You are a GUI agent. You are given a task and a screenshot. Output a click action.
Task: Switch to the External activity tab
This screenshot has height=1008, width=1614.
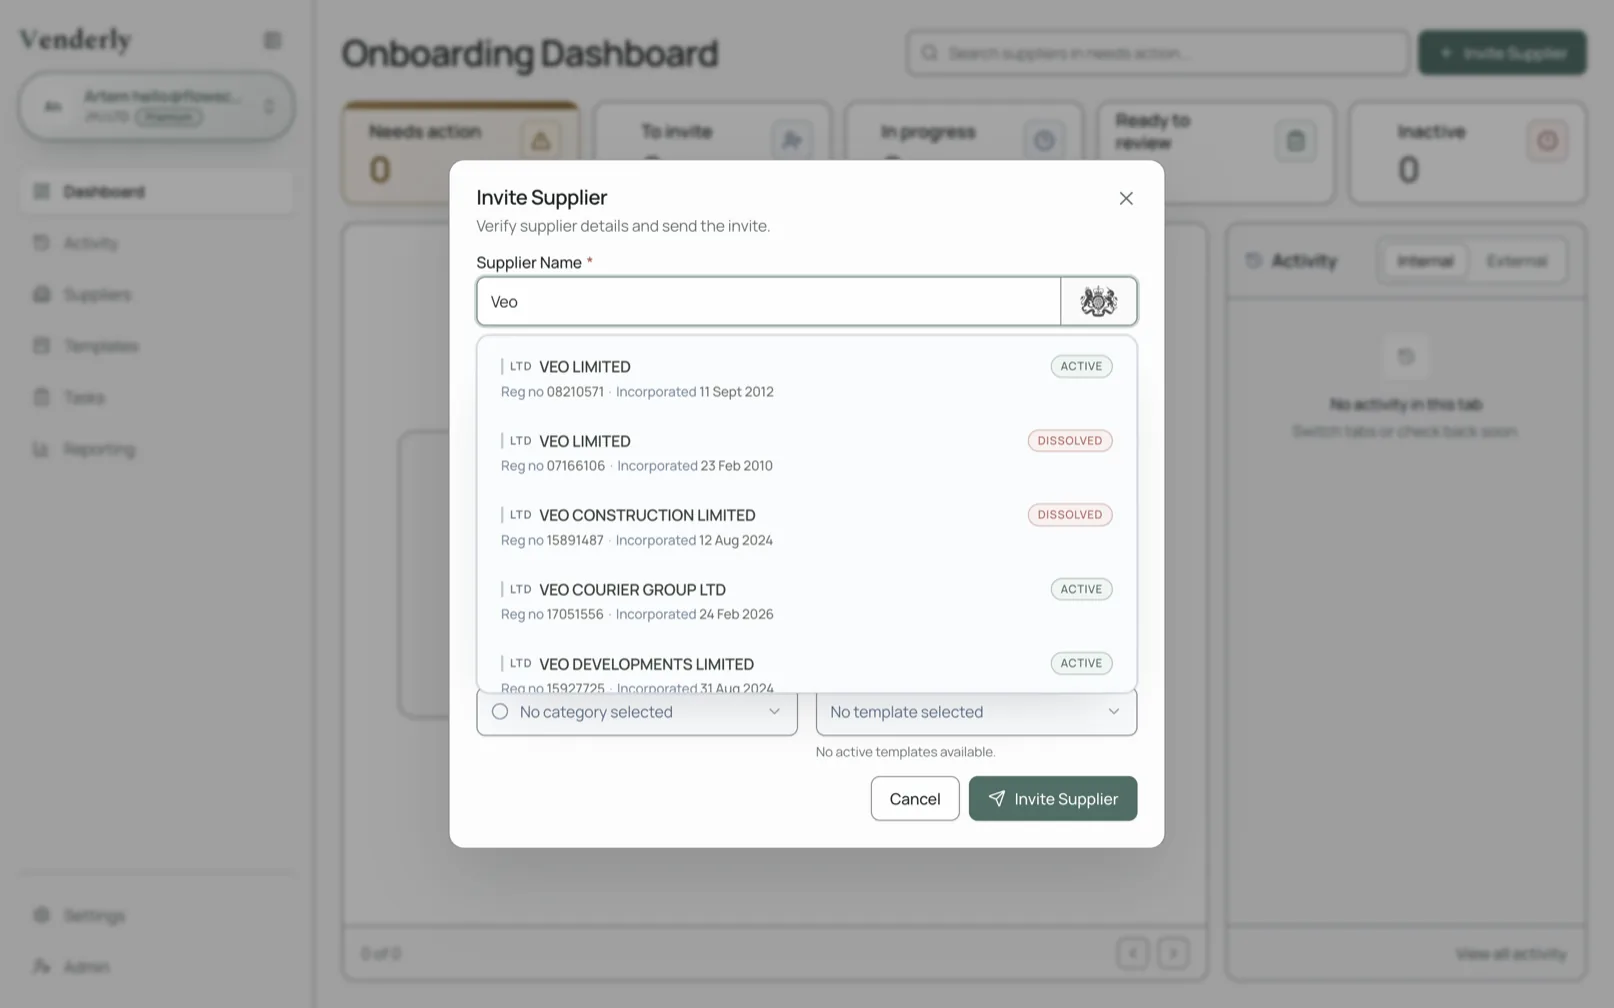pyautogui.click(x=1518, y=260)
